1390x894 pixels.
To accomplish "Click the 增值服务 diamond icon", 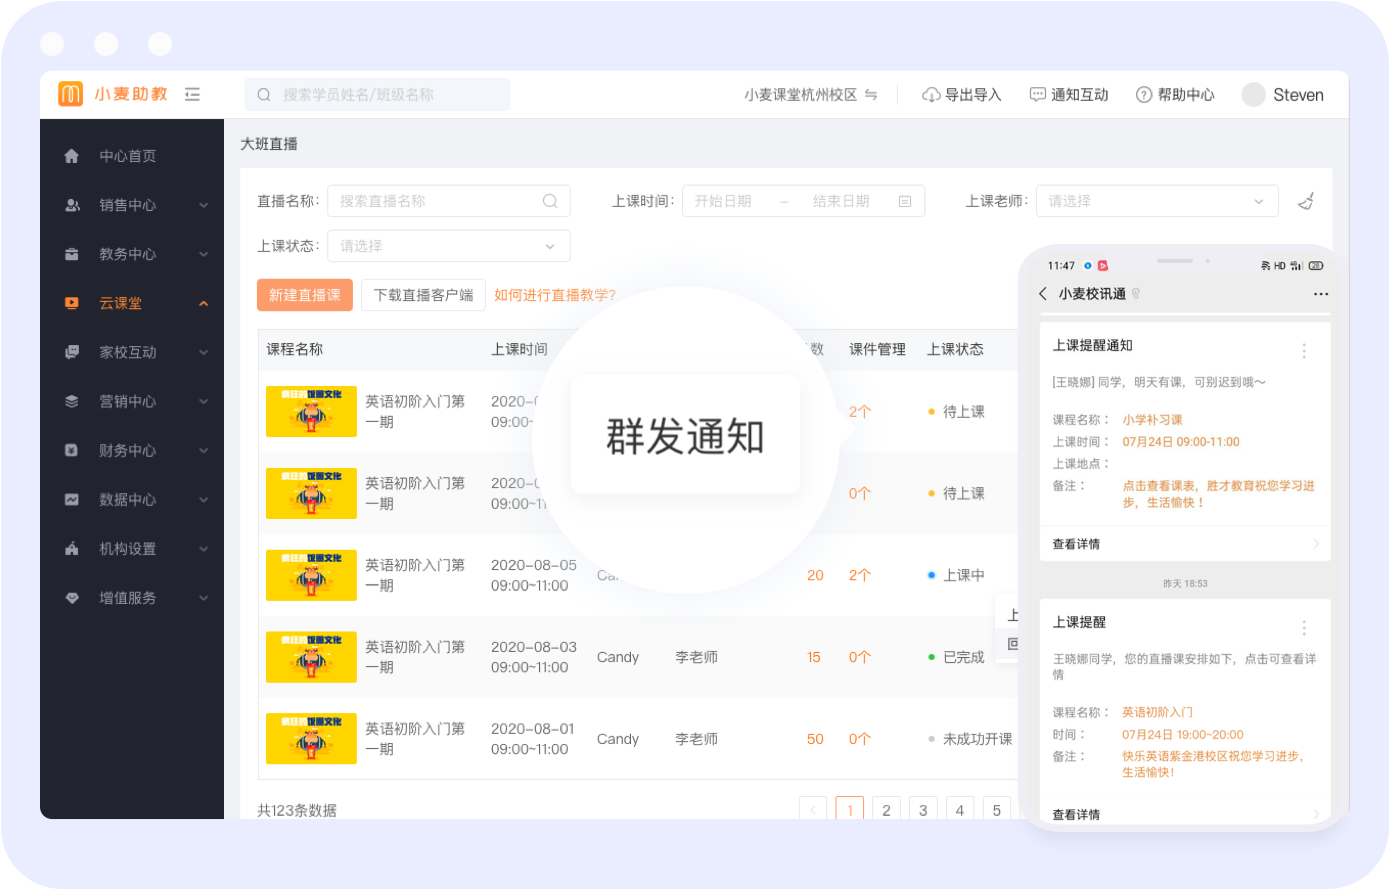I will (72, 598).
